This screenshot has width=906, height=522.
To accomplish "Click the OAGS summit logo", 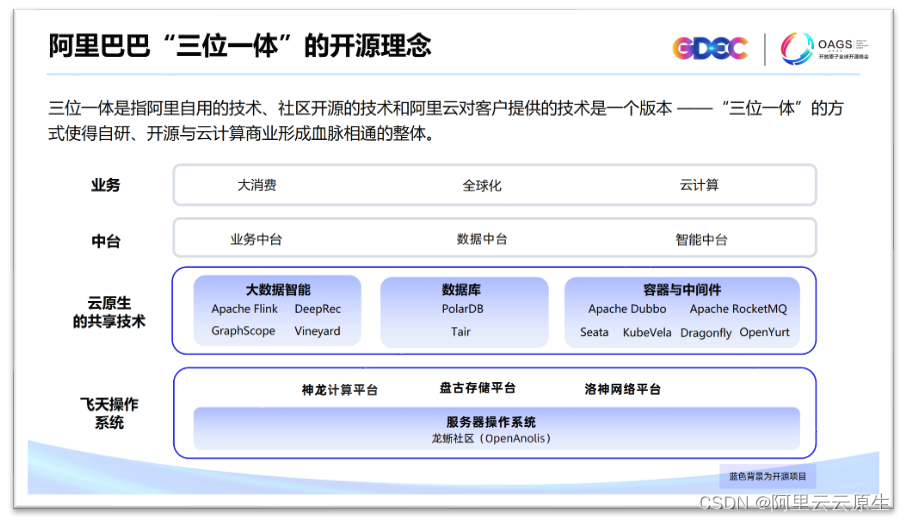I will tap(825, 49).
